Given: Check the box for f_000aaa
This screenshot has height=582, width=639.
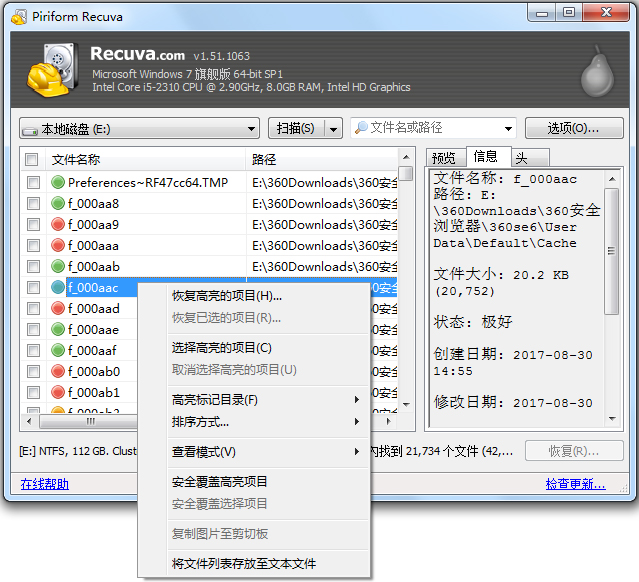Looking at the screenshot, I should [33, 245].
